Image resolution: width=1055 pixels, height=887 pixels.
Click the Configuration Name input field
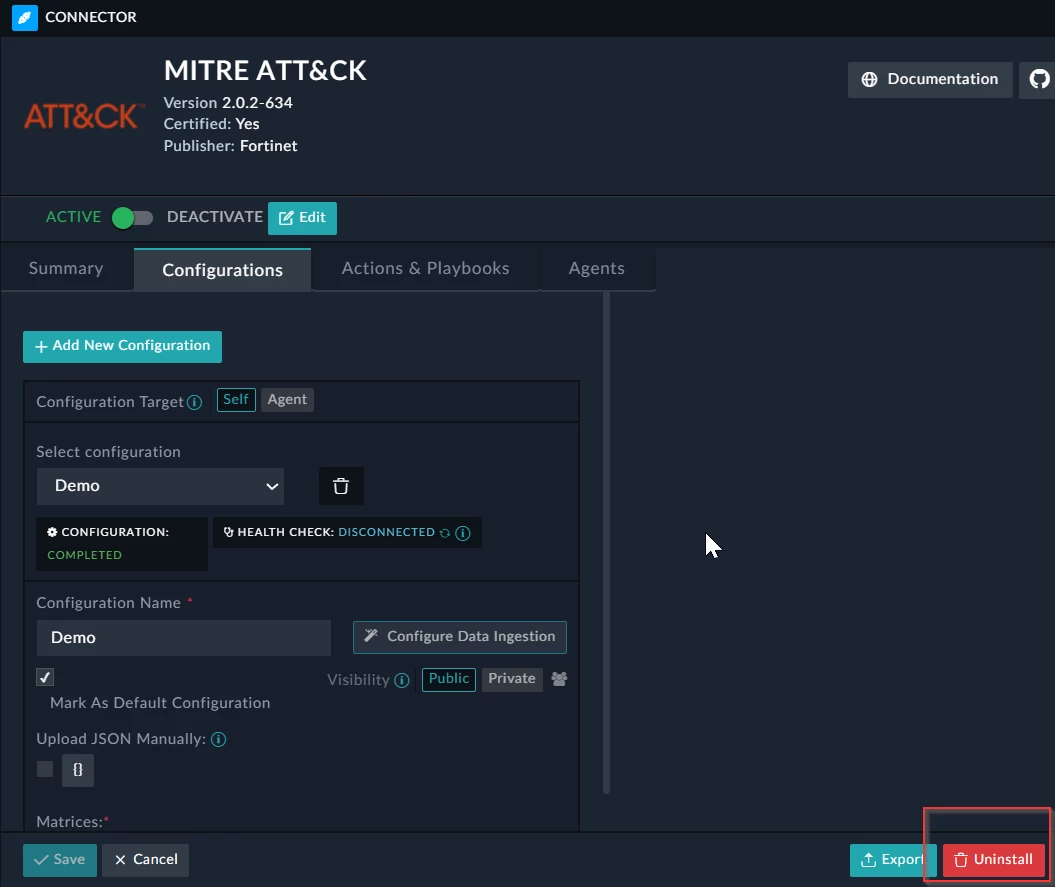184,638
